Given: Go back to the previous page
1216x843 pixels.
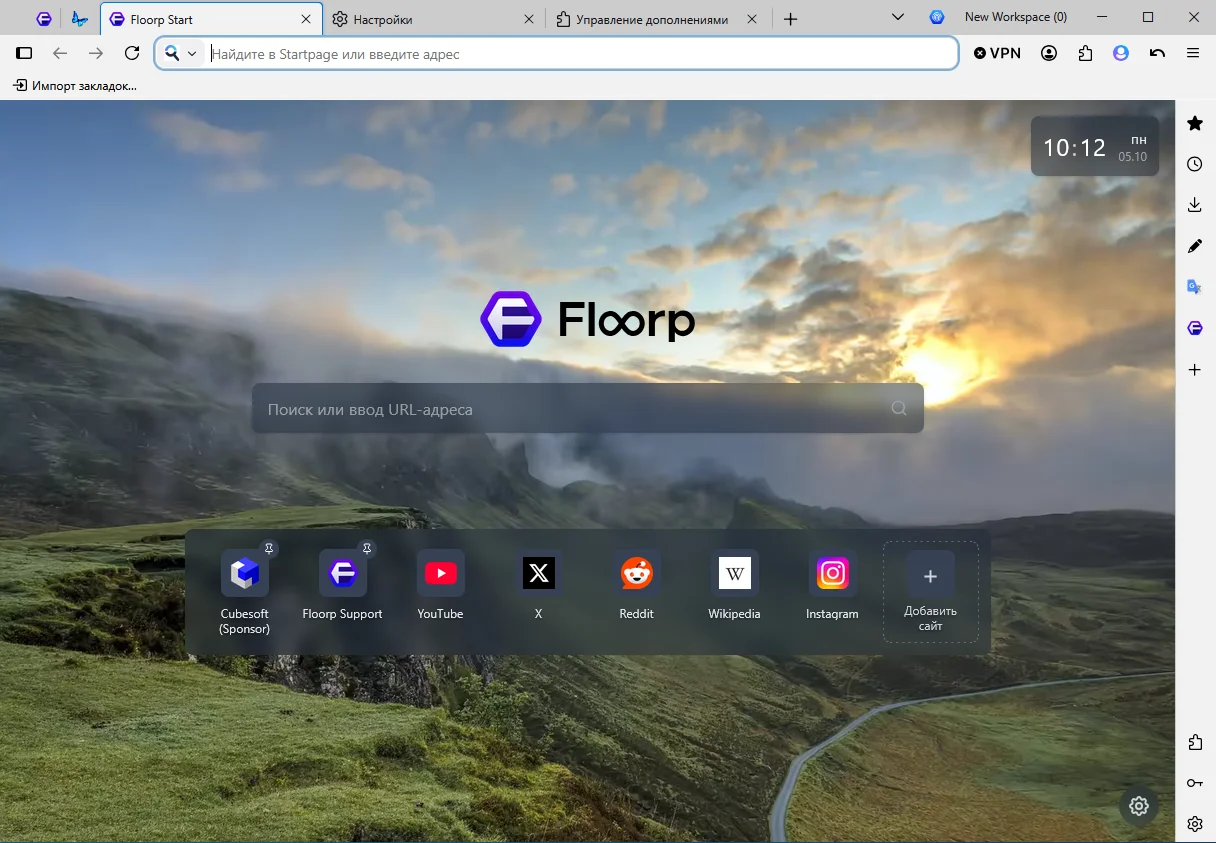Looking at the screenshot, I should (x=60, y=53).
